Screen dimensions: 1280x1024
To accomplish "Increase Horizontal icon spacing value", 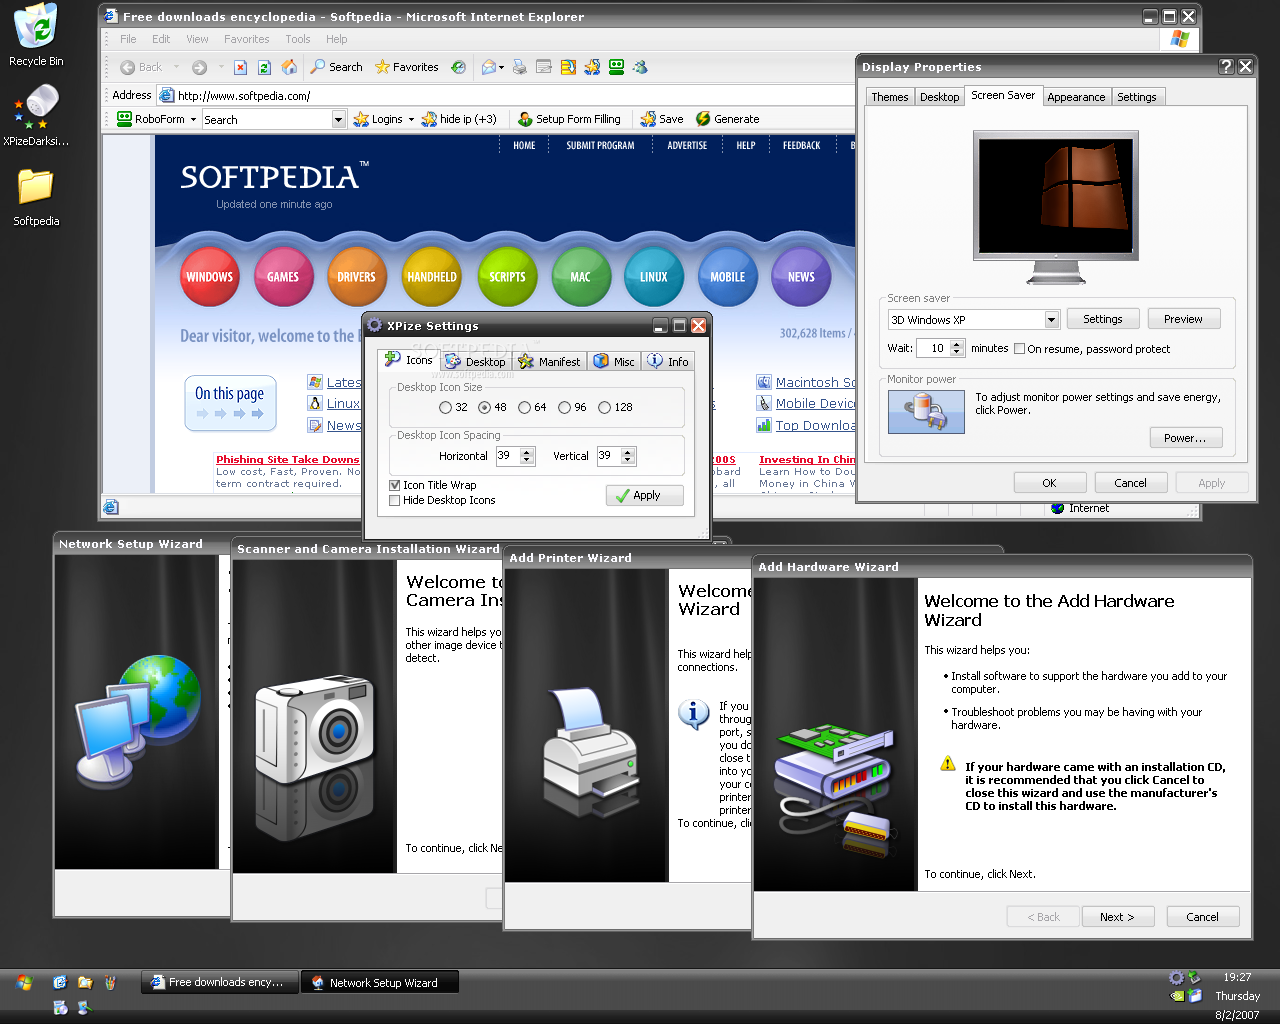I will (528, 452).
